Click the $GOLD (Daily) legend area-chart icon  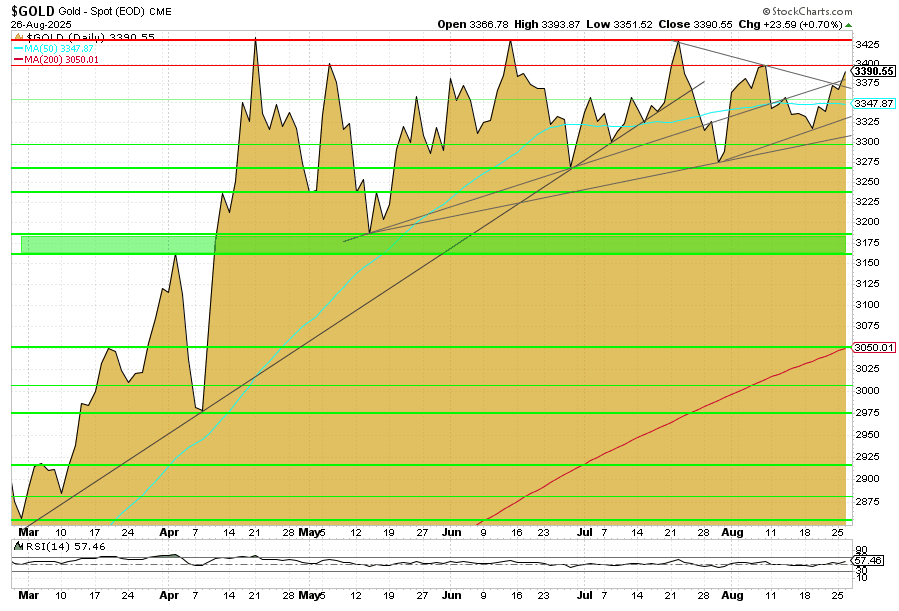click(18, 37)
